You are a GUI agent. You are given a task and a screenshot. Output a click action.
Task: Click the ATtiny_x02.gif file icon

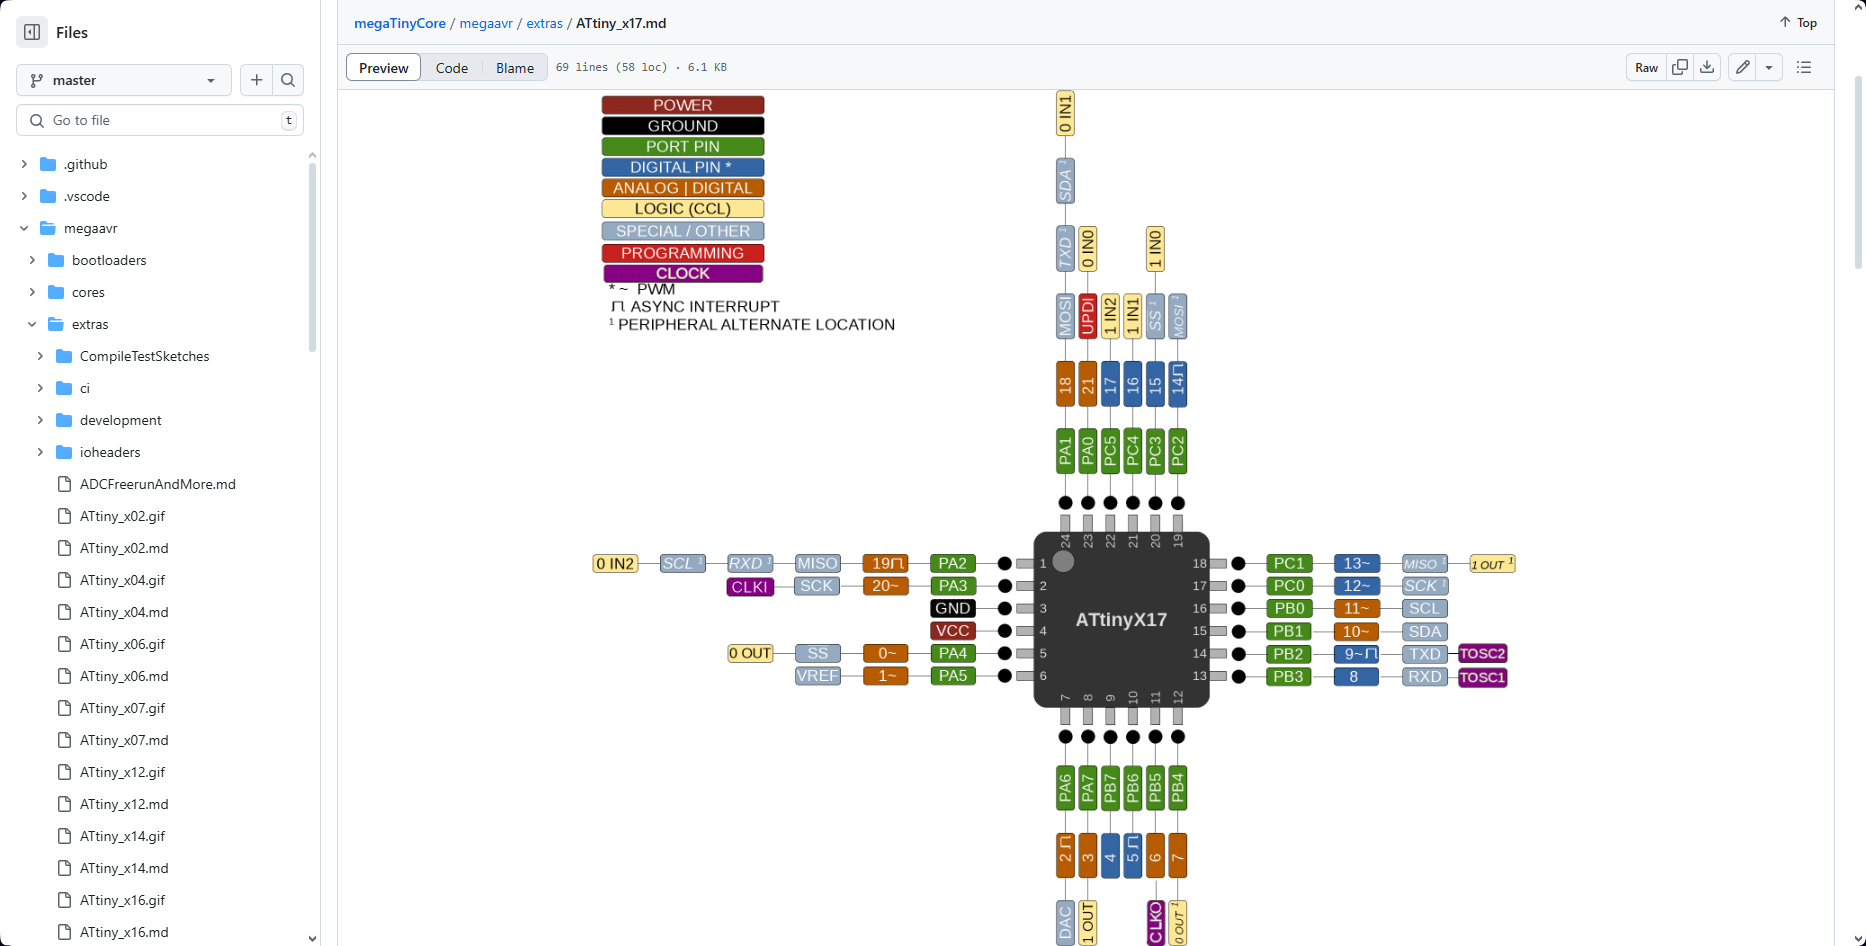(x=64, y=516)
